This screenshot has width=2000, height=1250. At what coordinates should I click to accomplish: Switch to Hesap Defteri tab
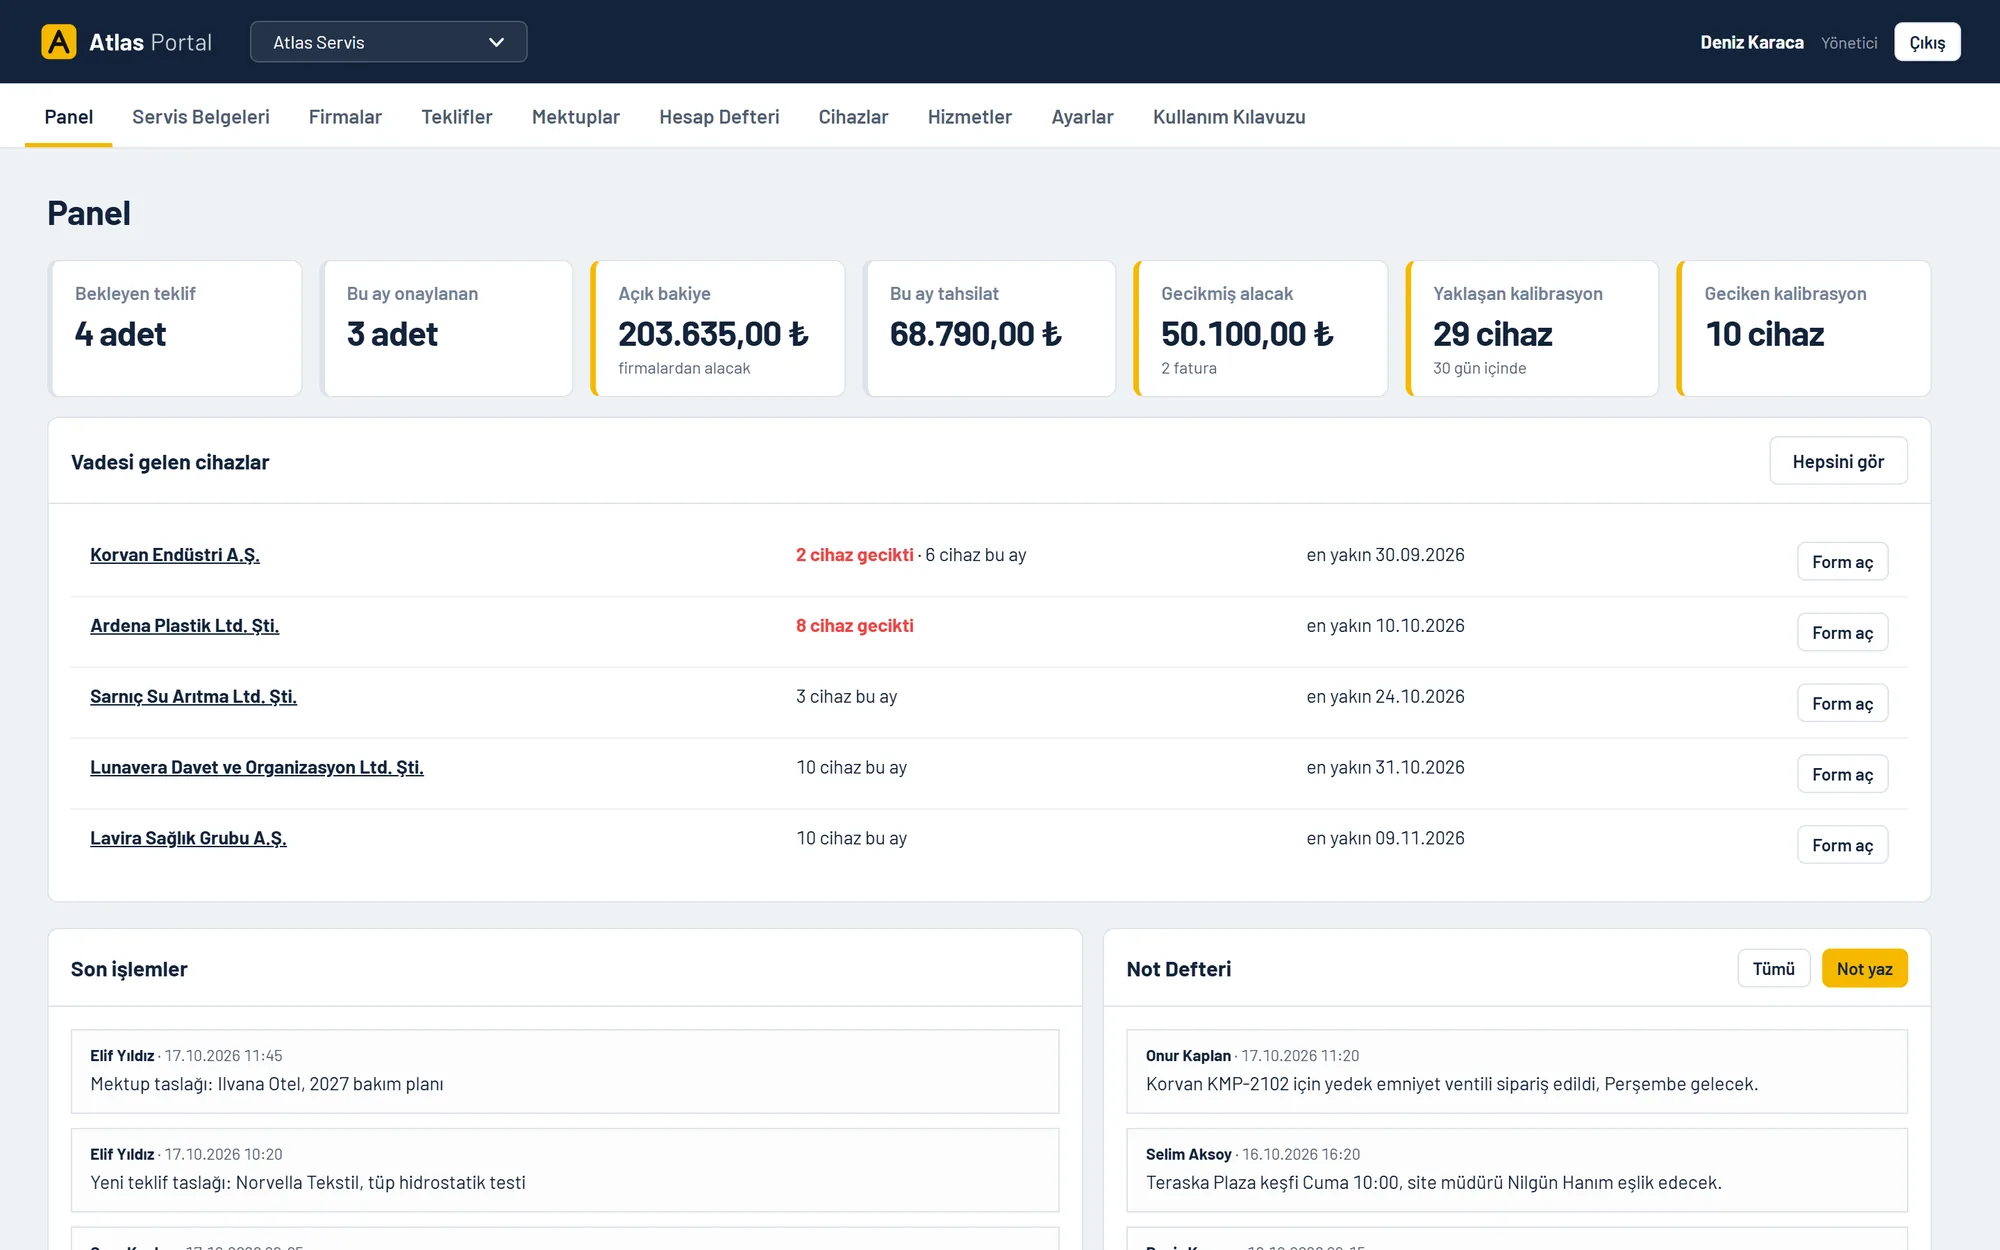point(719,117)
